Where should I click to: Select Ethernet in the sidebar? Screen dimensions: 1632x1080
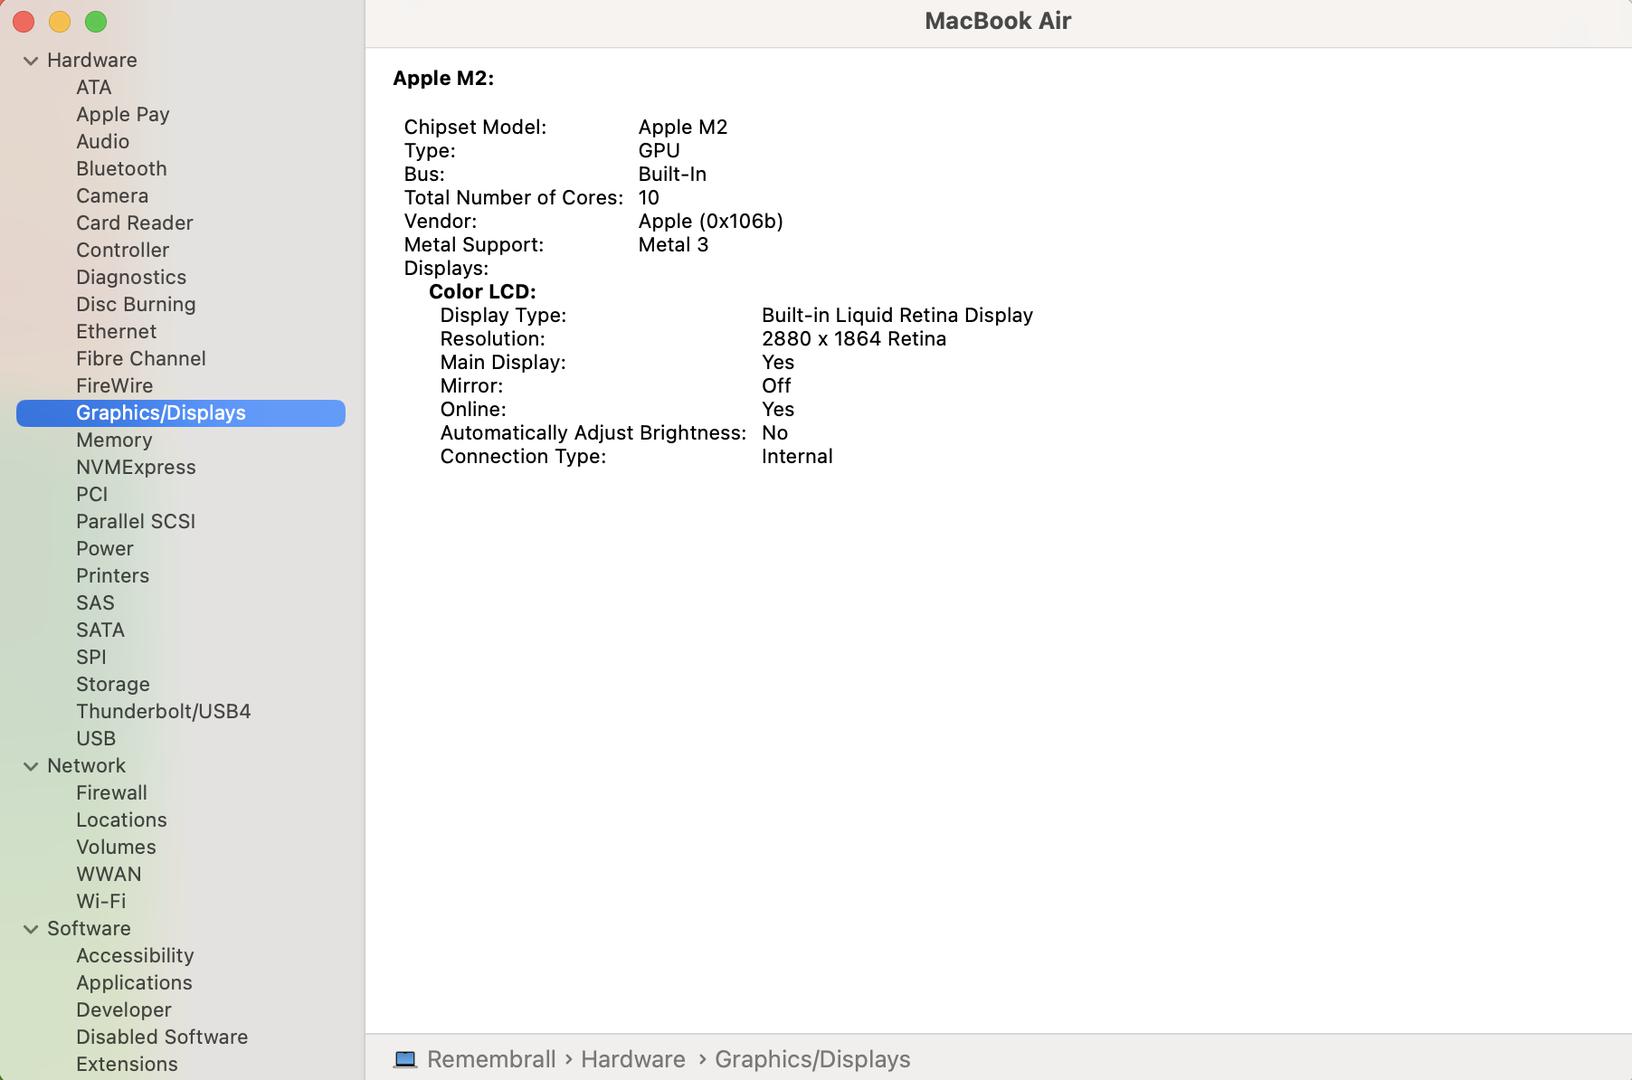click(116, 331)
